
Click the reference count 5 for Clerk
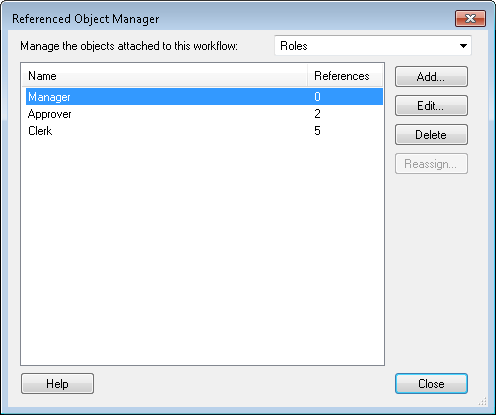click(x=317, y=131)
